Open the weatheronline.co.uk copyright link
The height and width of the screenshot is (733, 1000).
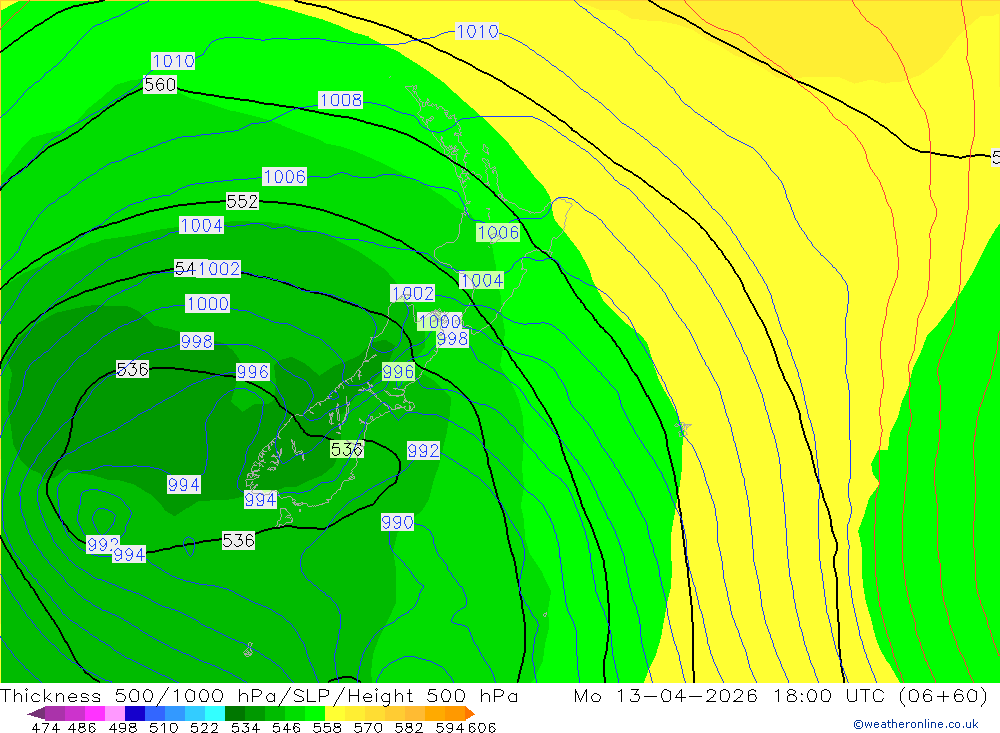click(x=916, y=724)
